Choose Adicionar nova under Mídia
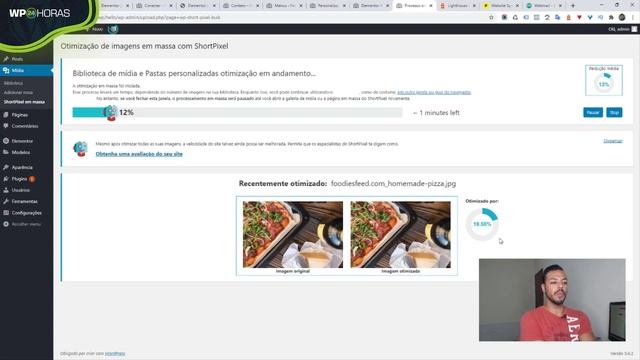 point(18,93)
